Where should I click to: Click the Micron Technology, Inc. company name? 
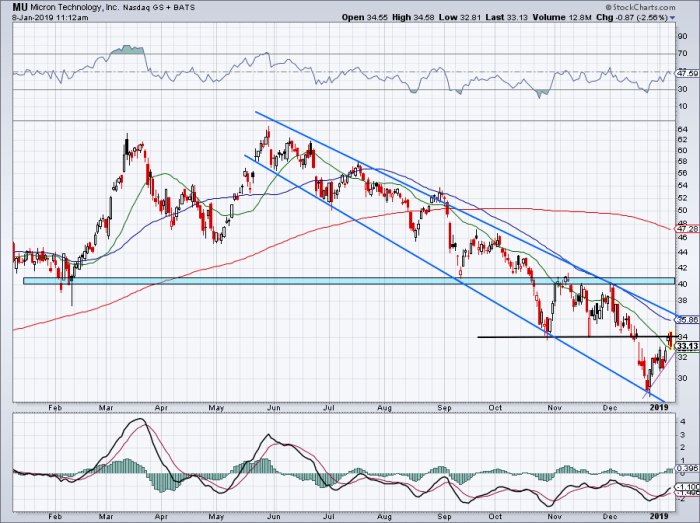(75, 8)
